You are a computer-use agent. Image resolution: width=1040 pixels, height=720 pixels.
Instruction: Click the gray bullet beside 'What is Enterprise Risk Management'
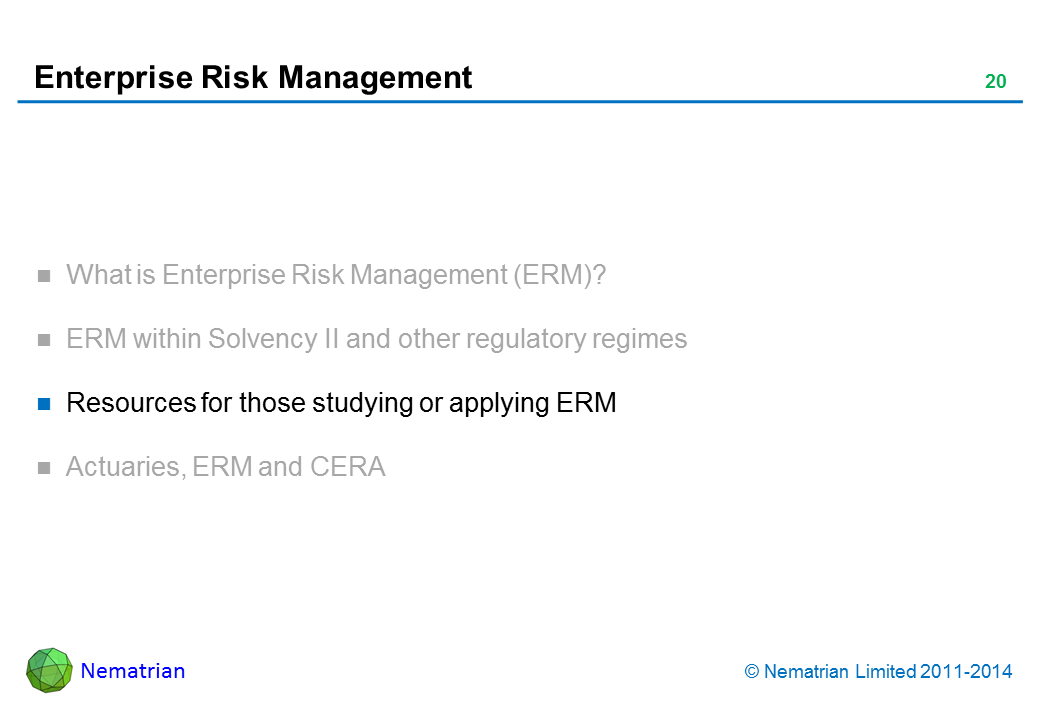(44, 276)
